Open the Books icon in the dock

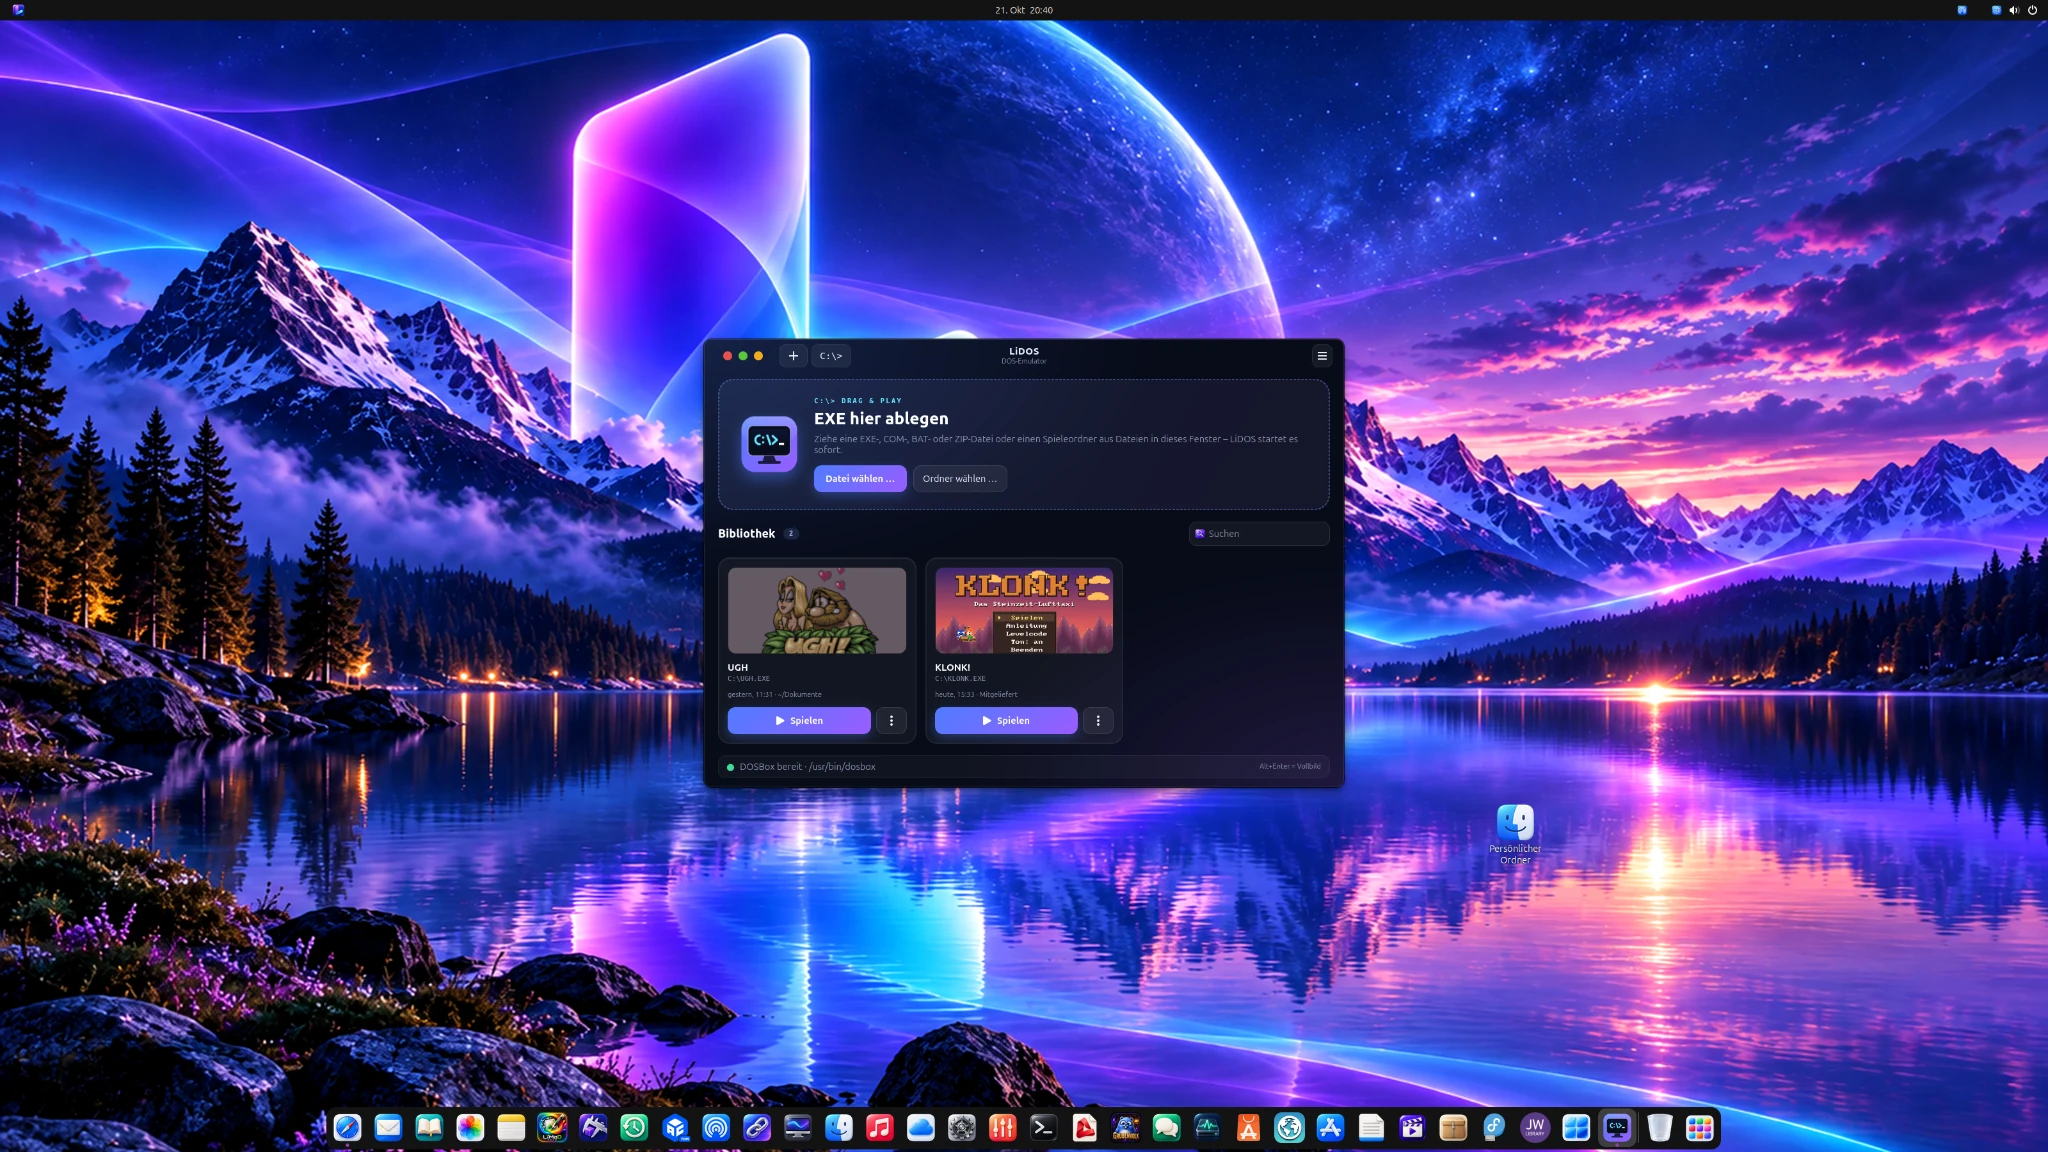click(429, 1128)
